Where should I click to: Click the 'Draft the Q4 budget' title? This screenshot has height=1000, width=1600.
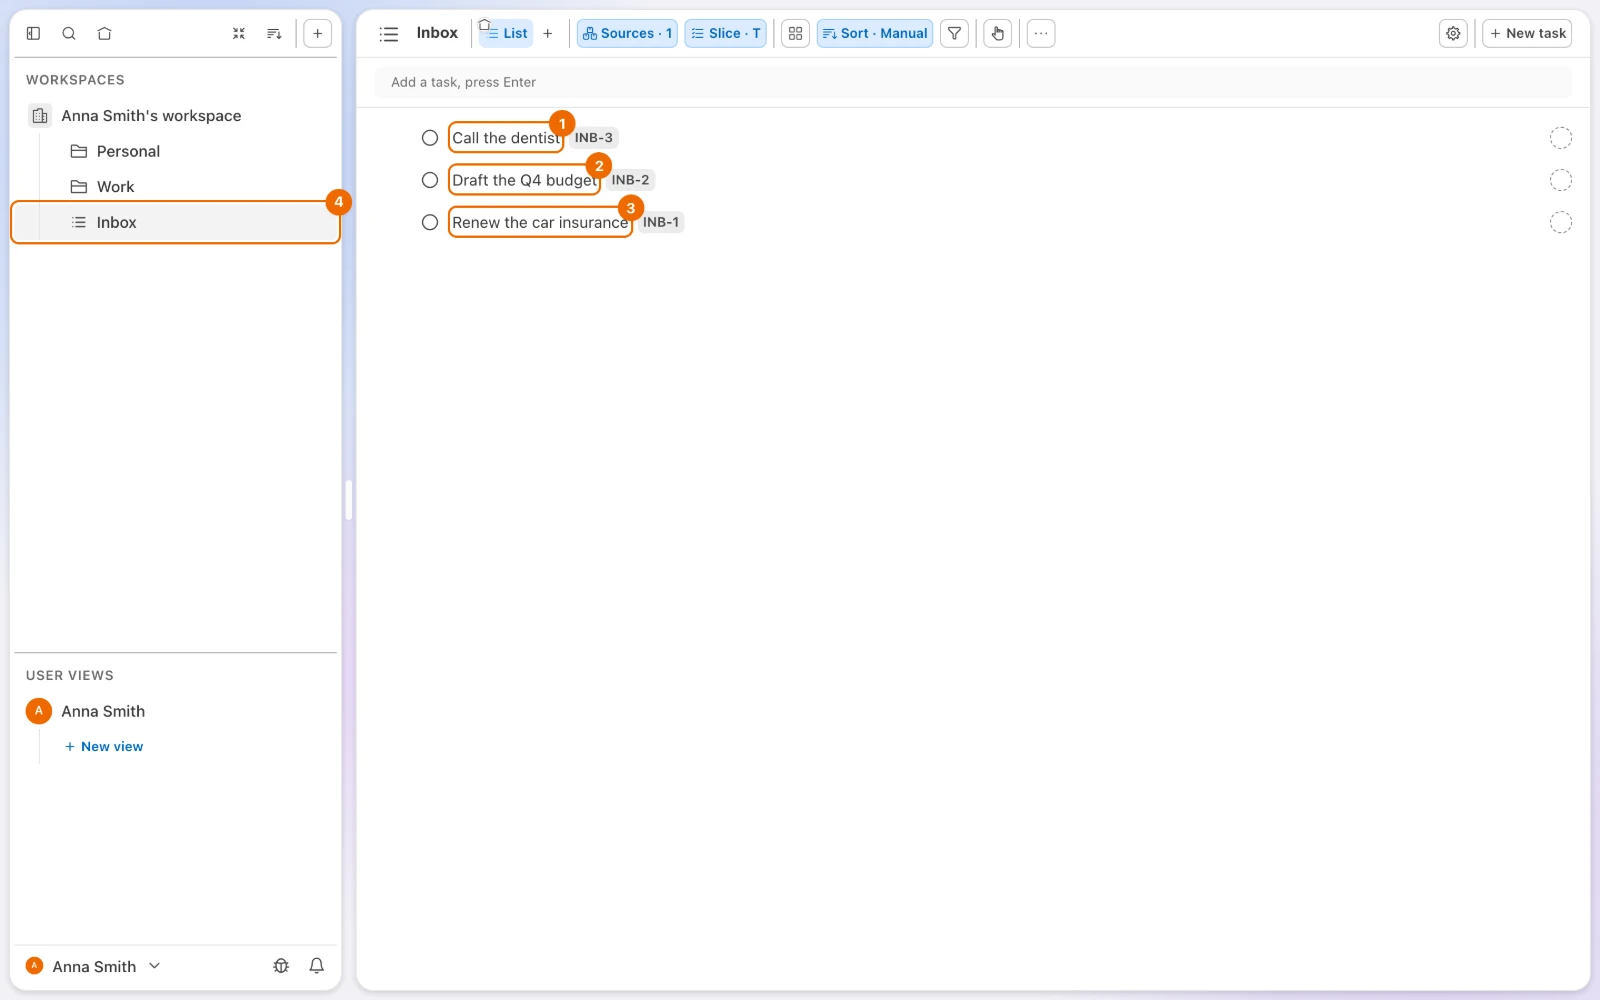coord(524,180)
